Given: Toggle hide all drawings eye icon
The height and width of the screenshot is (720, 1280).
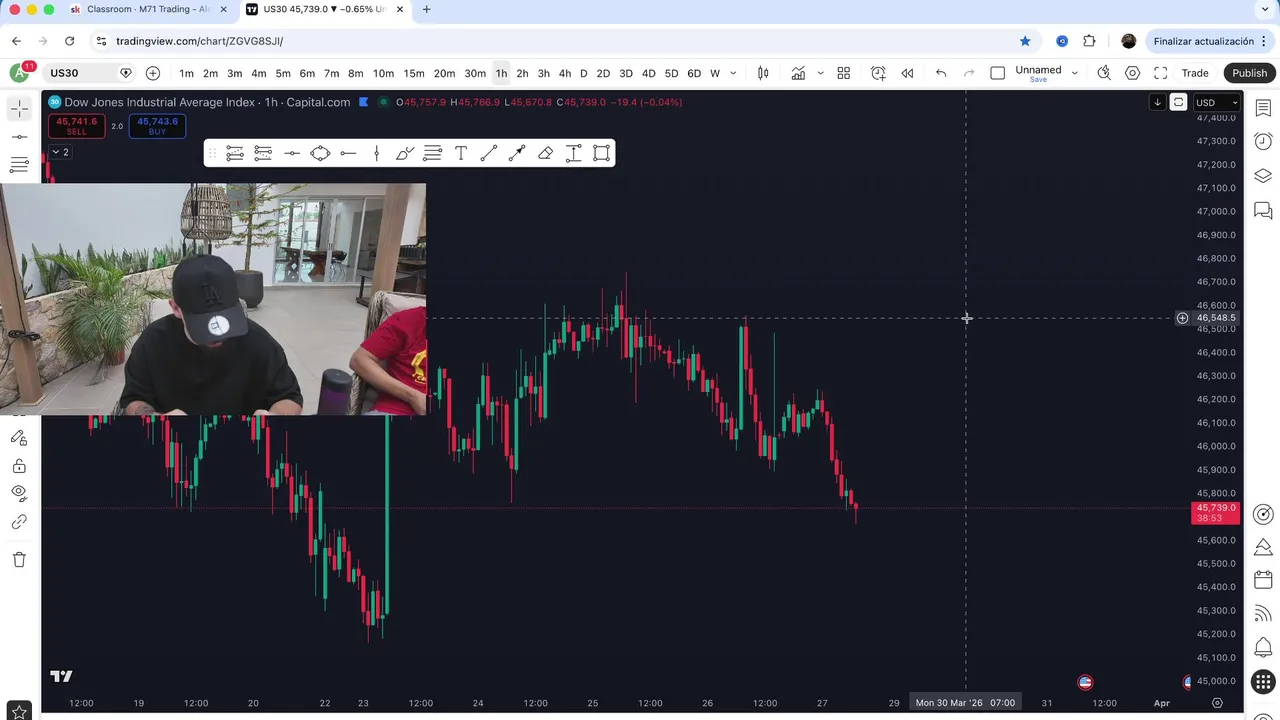Looking at the screenshot, I should pyautogui.click(x=19, y=492).
